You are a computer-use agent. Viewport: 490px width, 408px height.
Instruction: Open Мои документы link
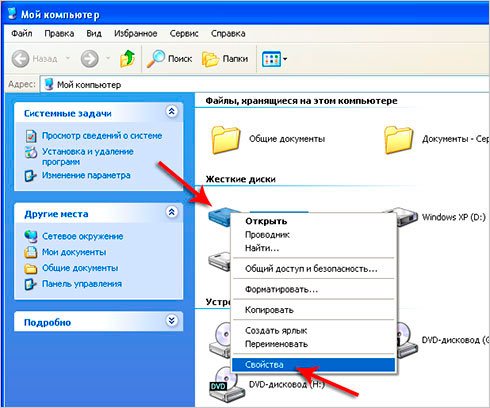click(x=74, y=252)
